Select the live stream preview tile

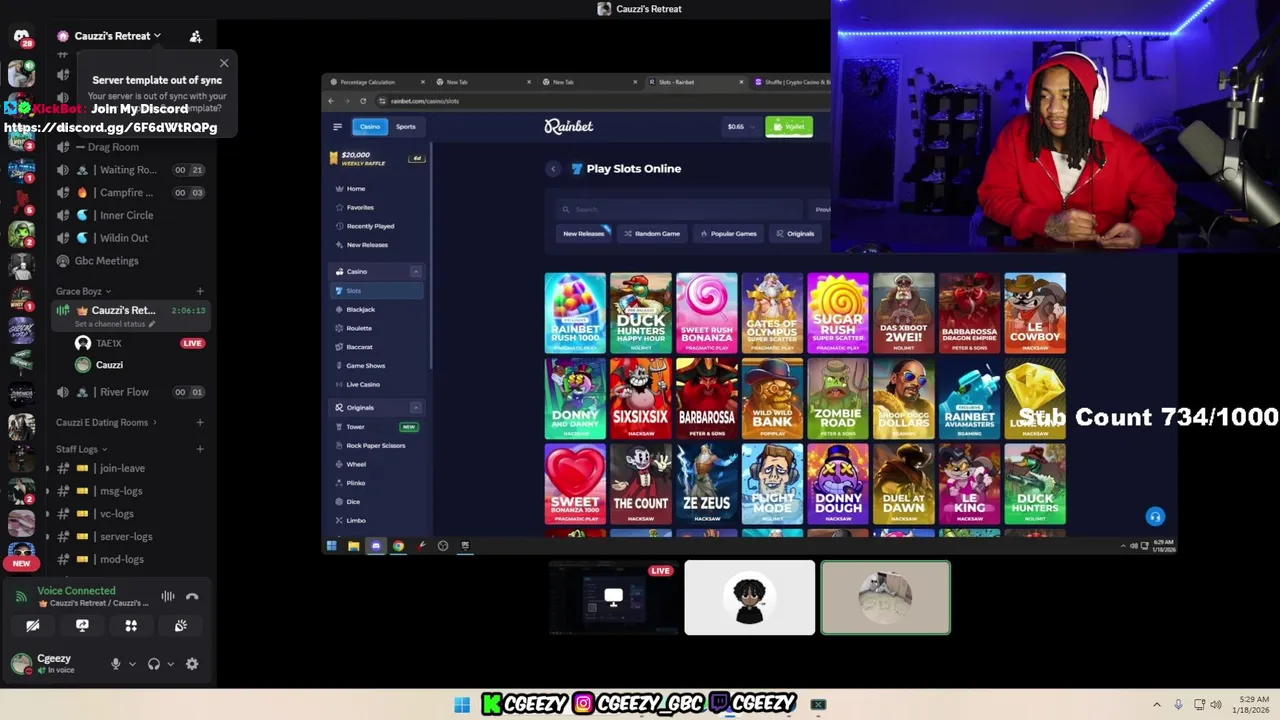[x=613, y=598]
